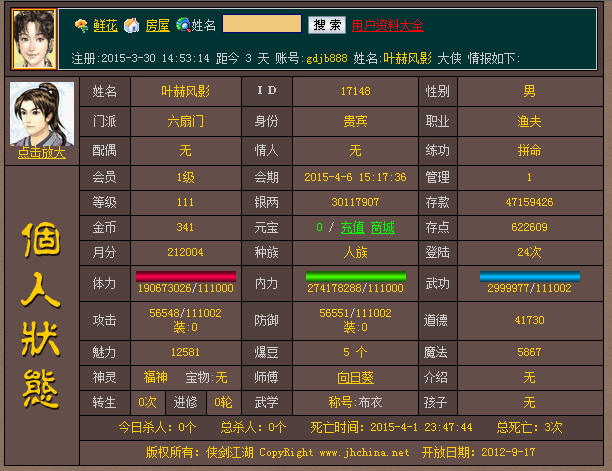Select the 爆豆 value 5 个
The image size is (612, 471).
point(355,352)
